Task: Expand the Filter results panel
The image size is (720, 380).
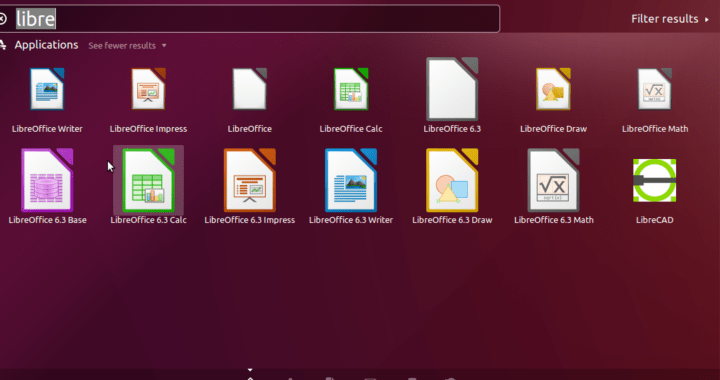Action: click(670, 19)
